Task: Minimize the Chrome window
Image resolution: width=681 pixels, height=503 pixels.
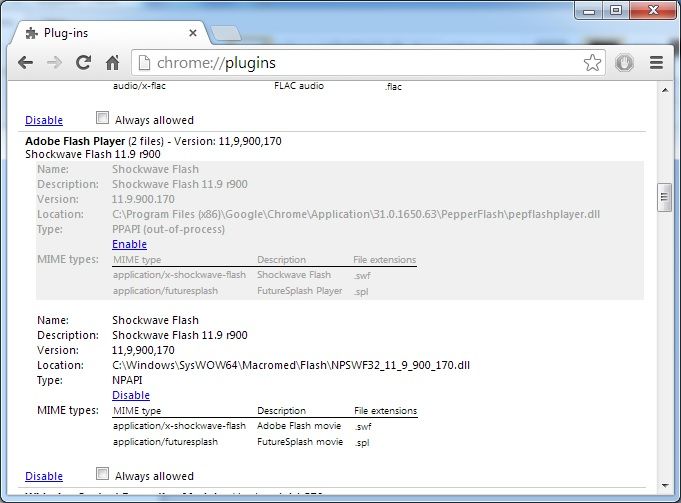Action: point(589,10)
